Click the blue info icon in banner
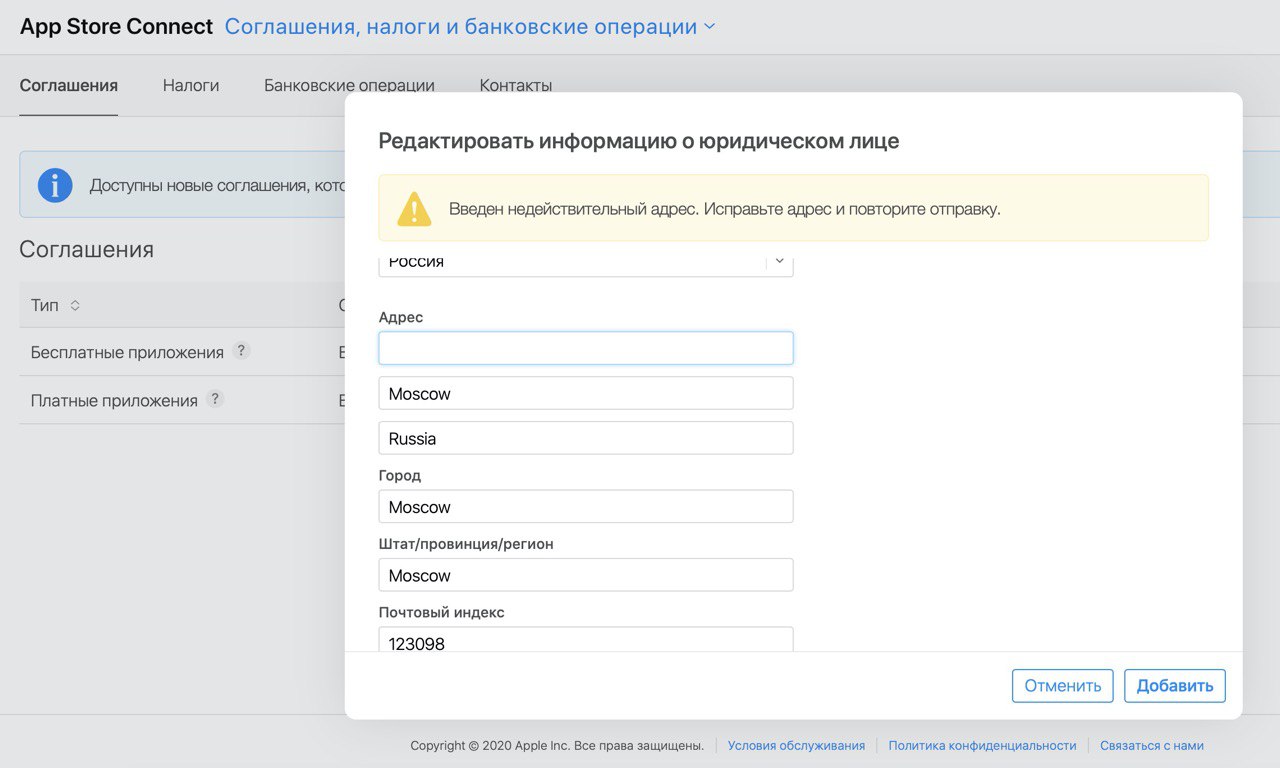Image resolution: width=1280 pixels, height=768 pixels. click(x=55, y=185)
